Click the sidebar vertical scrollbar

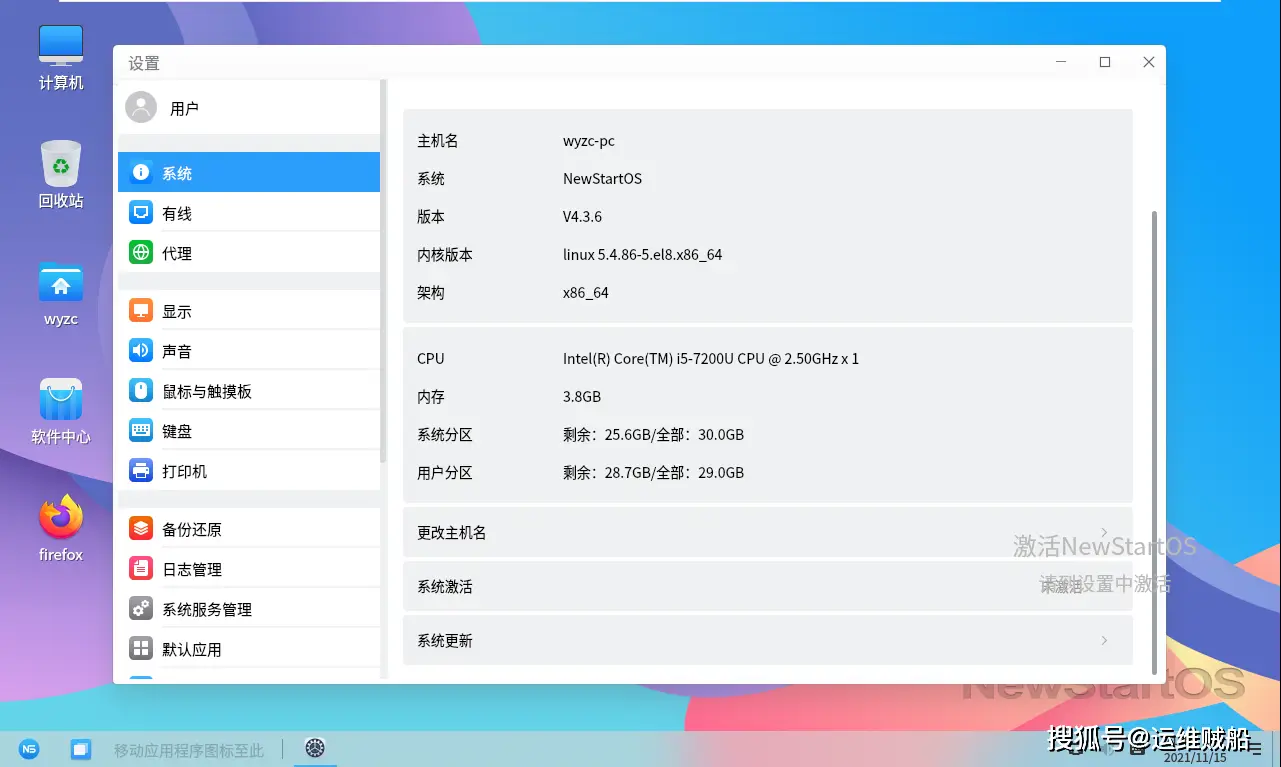coord(384,270)
